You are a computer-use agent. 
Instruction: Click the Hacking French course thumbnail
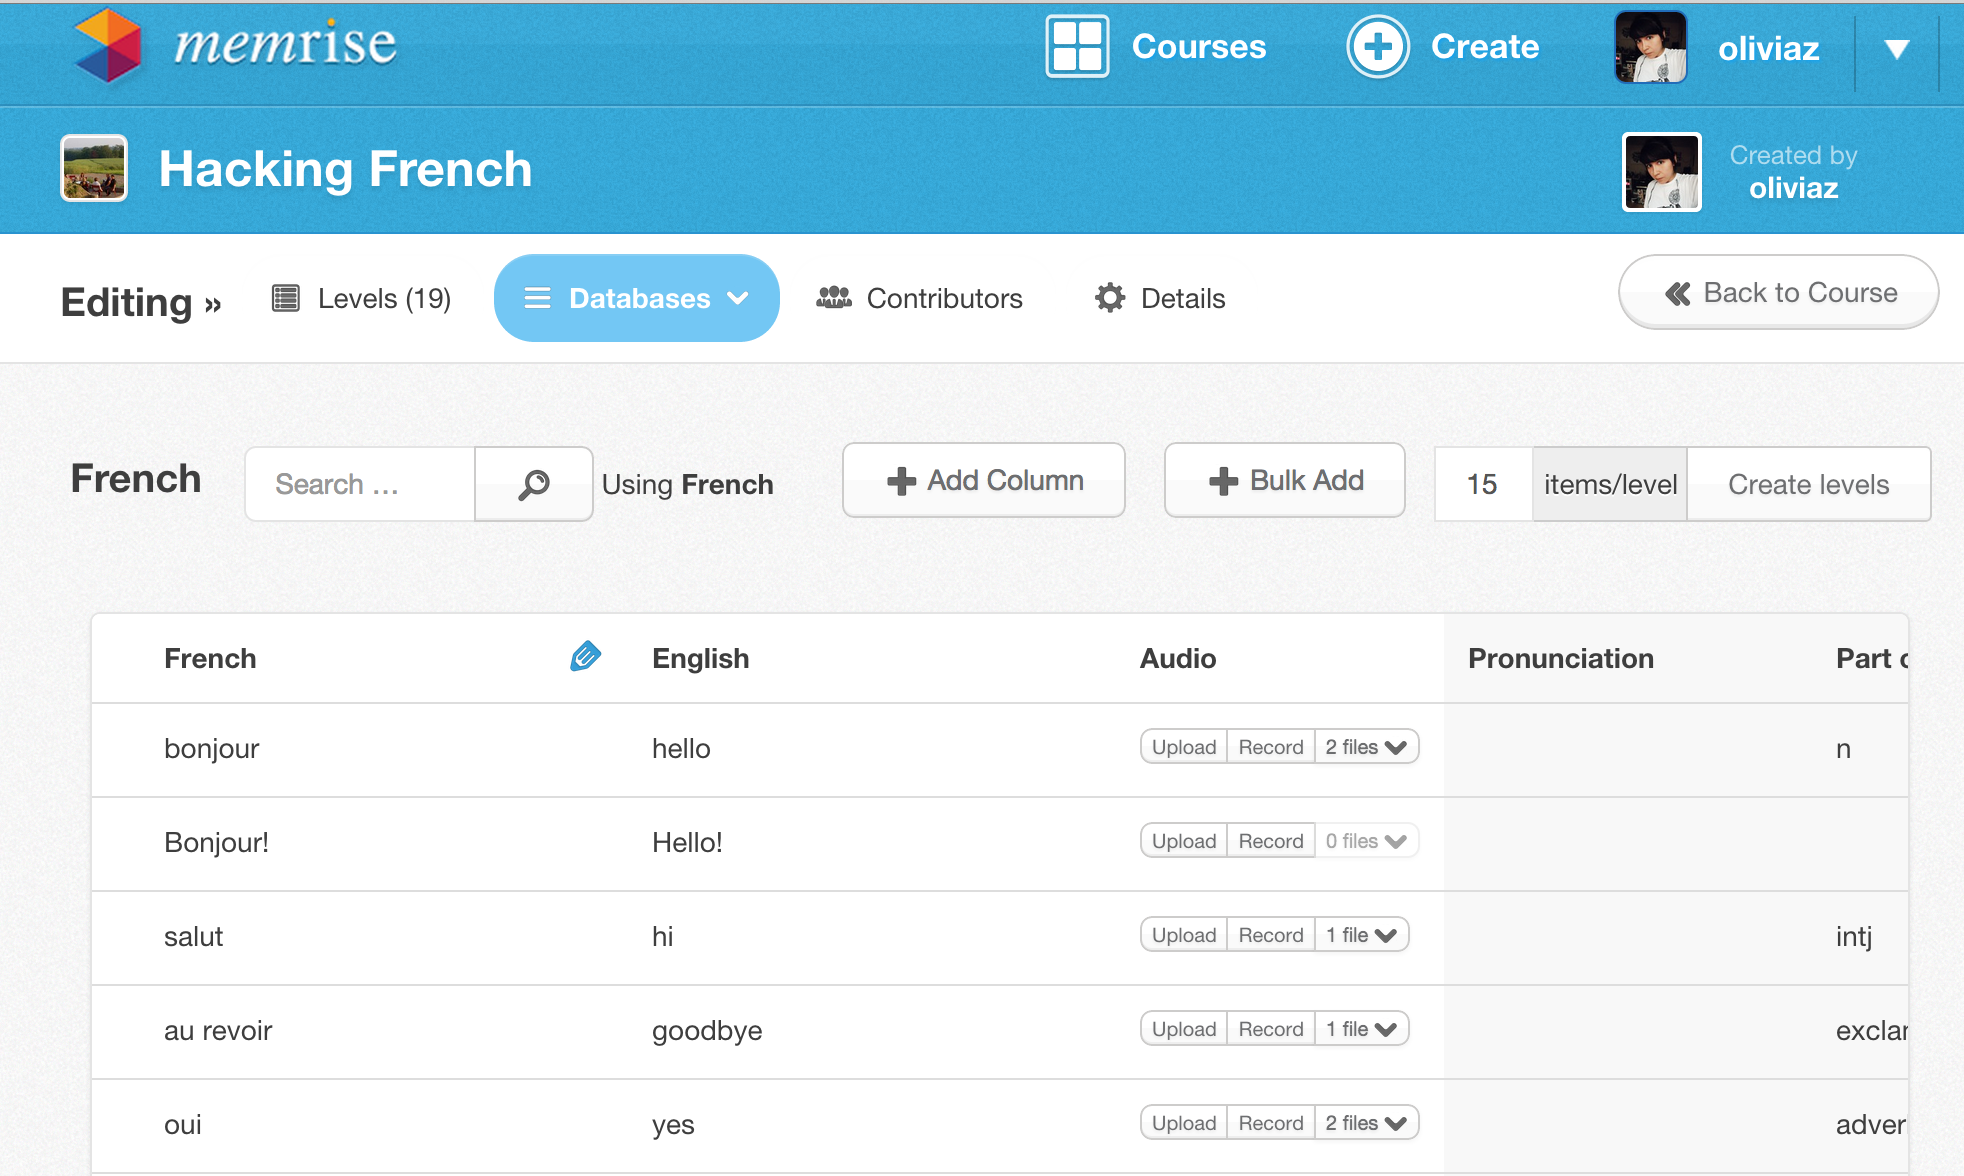pos(94,168)
